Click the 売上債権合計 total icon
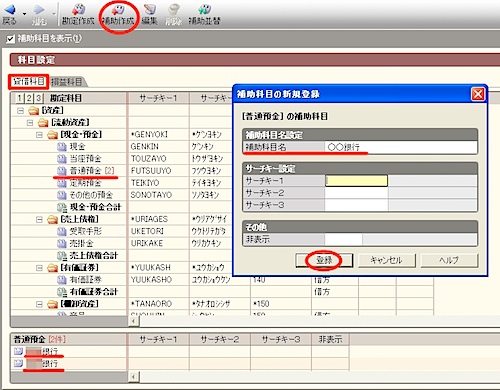 tap(62, 256)
